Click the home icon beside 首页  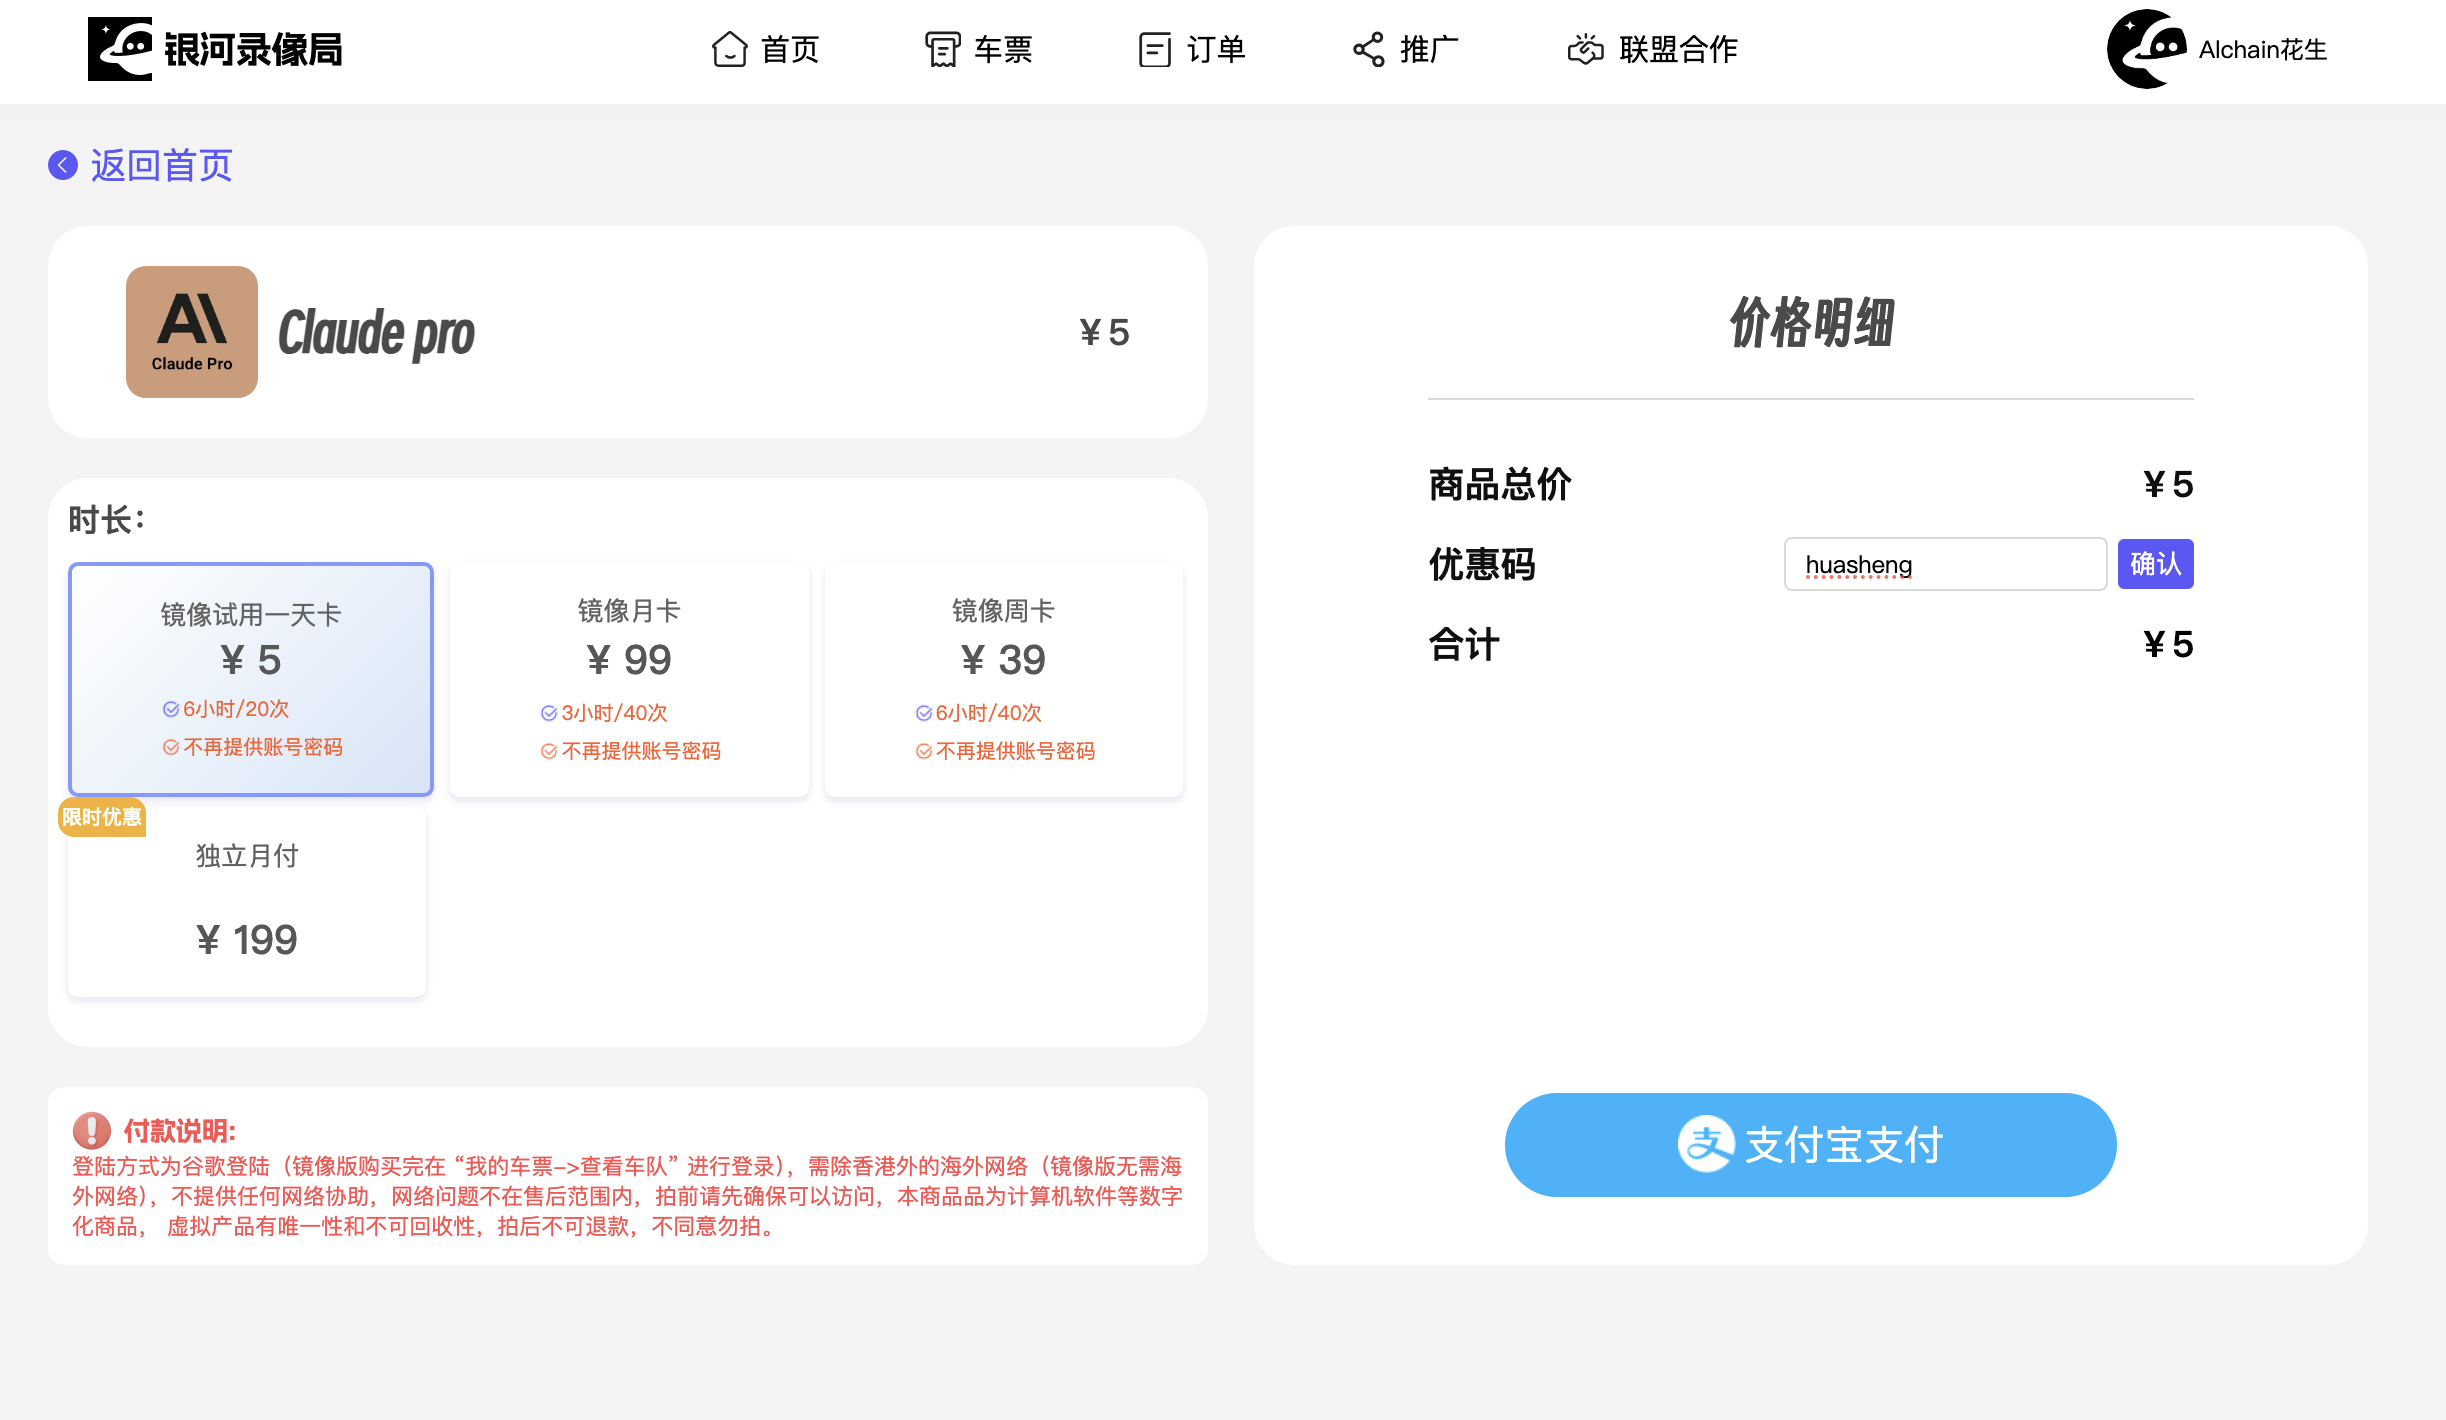729,48
